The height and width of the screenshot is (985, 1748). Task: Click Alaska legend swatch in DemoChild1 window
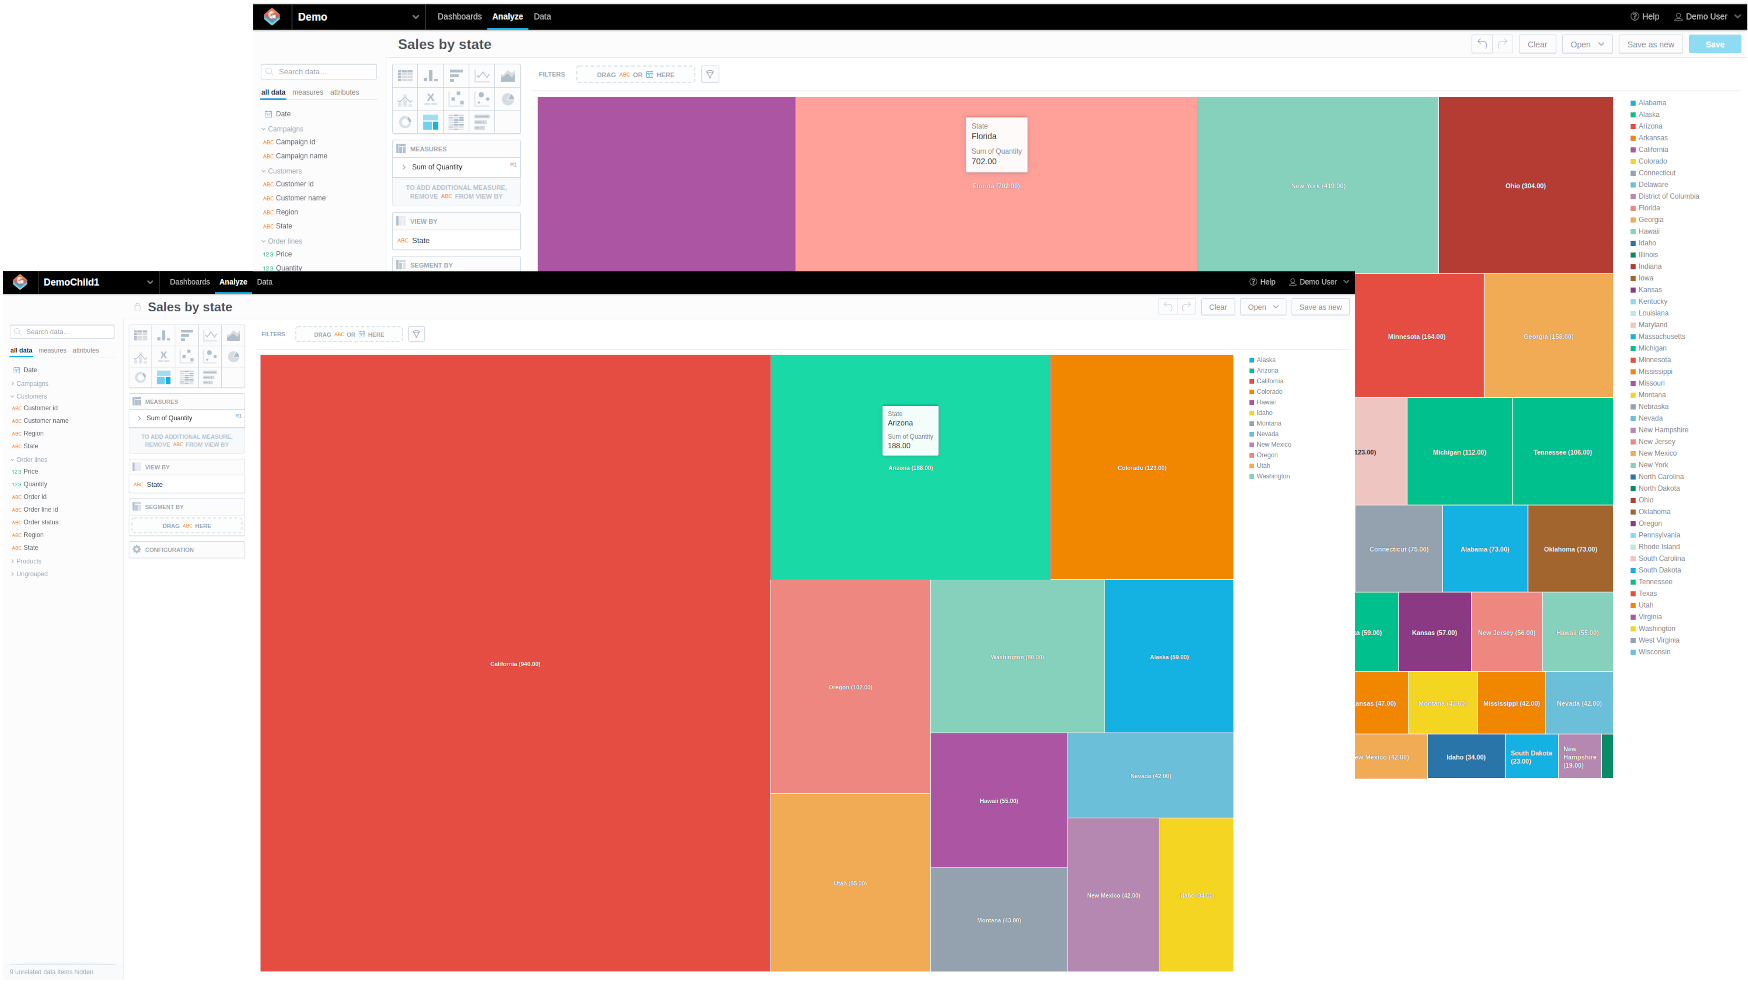(x=1252, y=360)
